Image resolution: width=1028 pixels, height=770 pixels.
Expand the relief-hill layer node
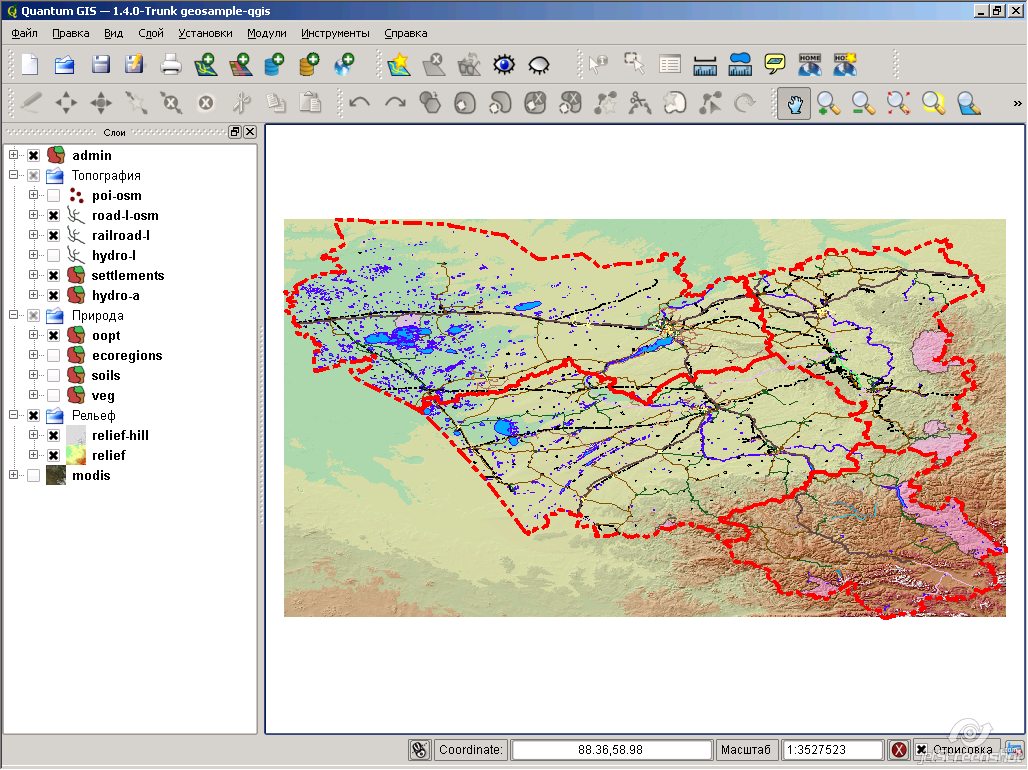[x=33, y=434]
